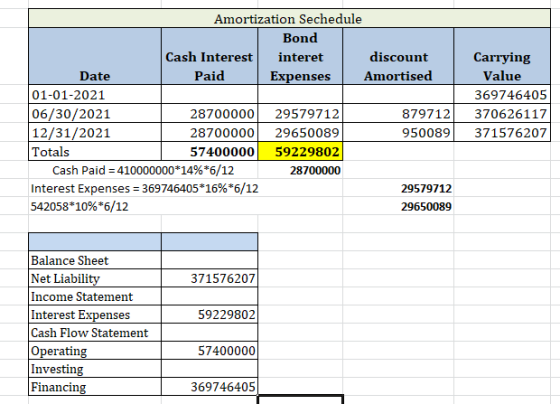The image size is (560, 404).
Task: Click the 'Cash Interest Paid' header cell
Action: [x=209, y=56]
